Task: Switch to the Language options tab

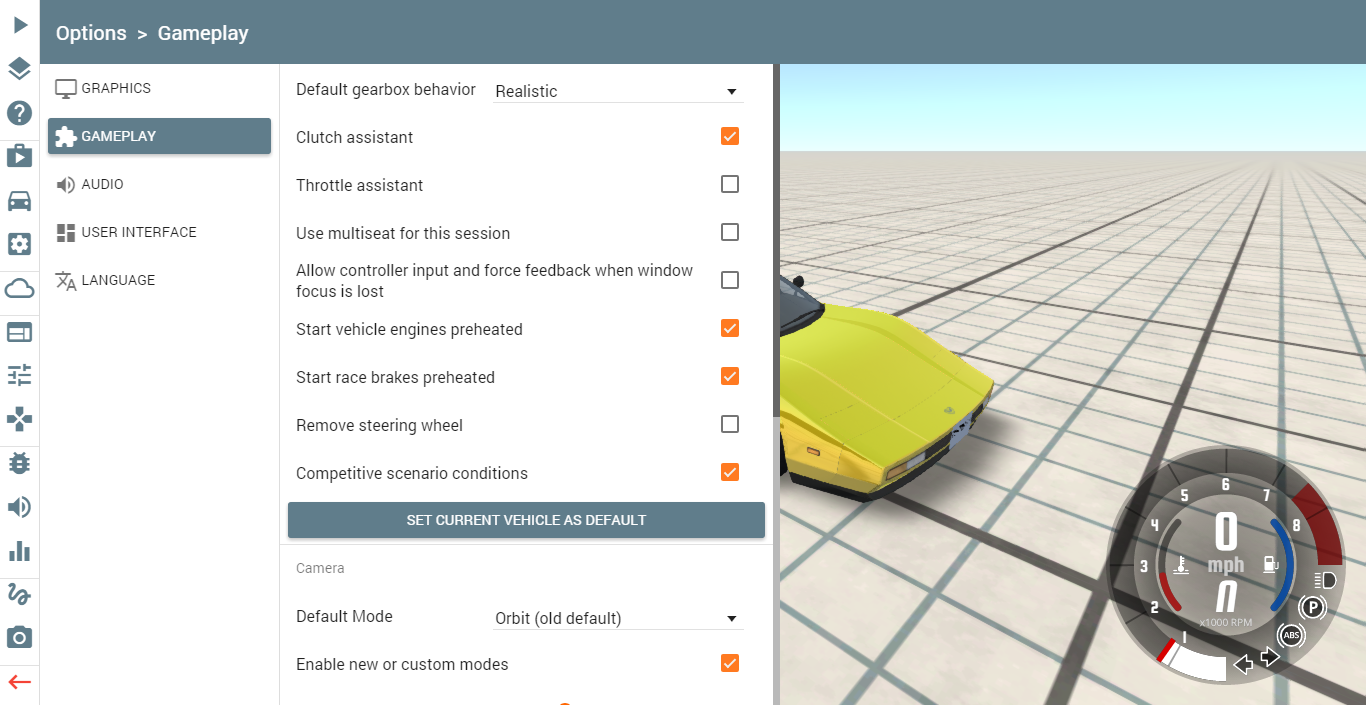Action: click(x=159, y=280)
